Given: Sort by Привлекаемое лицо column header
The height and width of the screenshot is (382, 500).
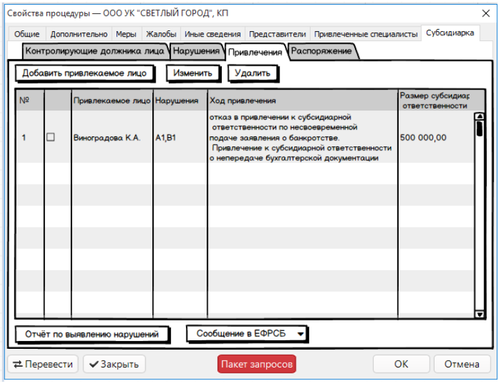Looking at the screenshot, I should coord(112,100).
